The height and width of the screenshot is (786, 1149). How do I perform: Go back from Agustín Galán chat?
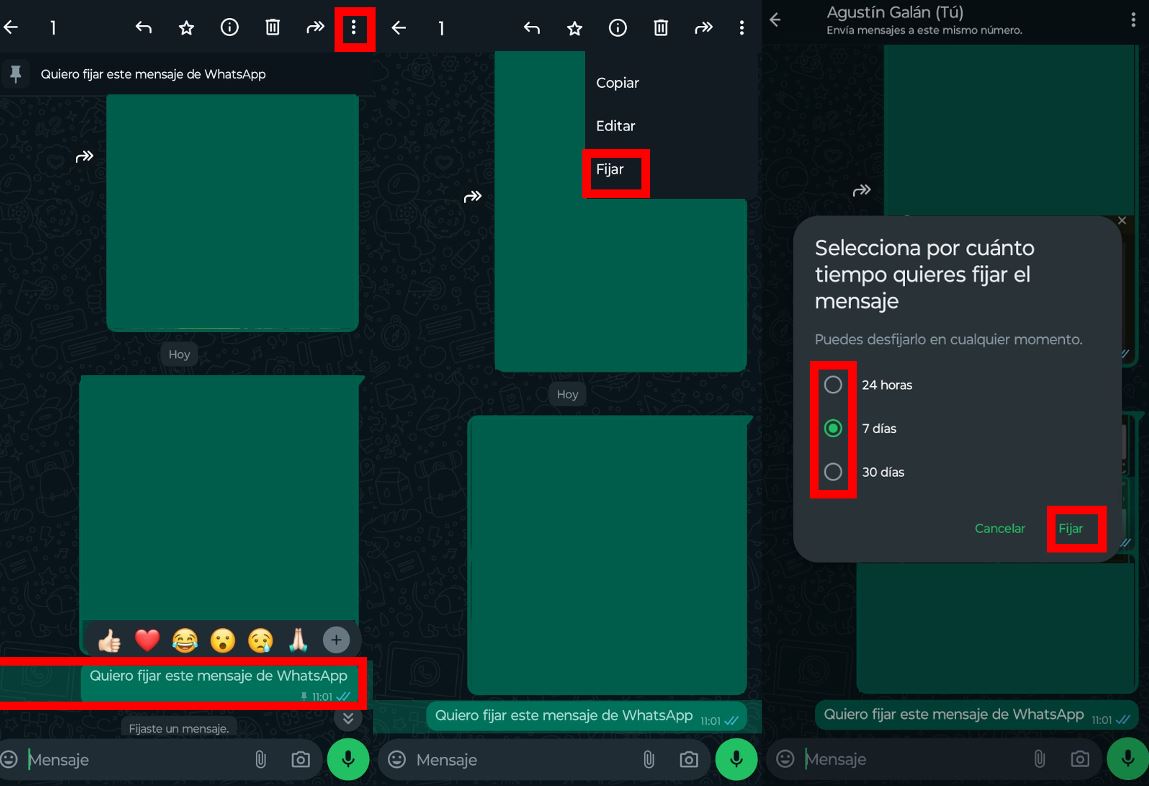[x=775, y=20]
